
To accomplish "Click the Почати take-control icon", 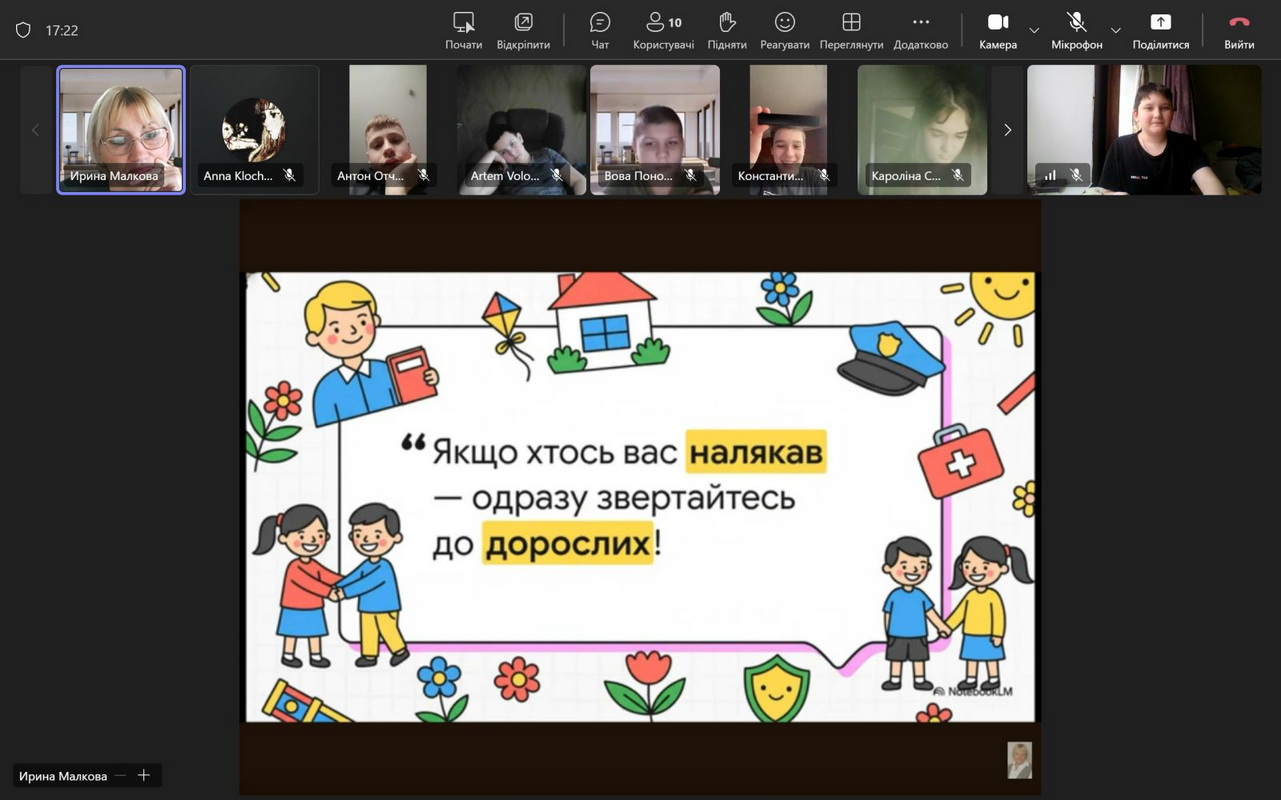I will 463,30.
